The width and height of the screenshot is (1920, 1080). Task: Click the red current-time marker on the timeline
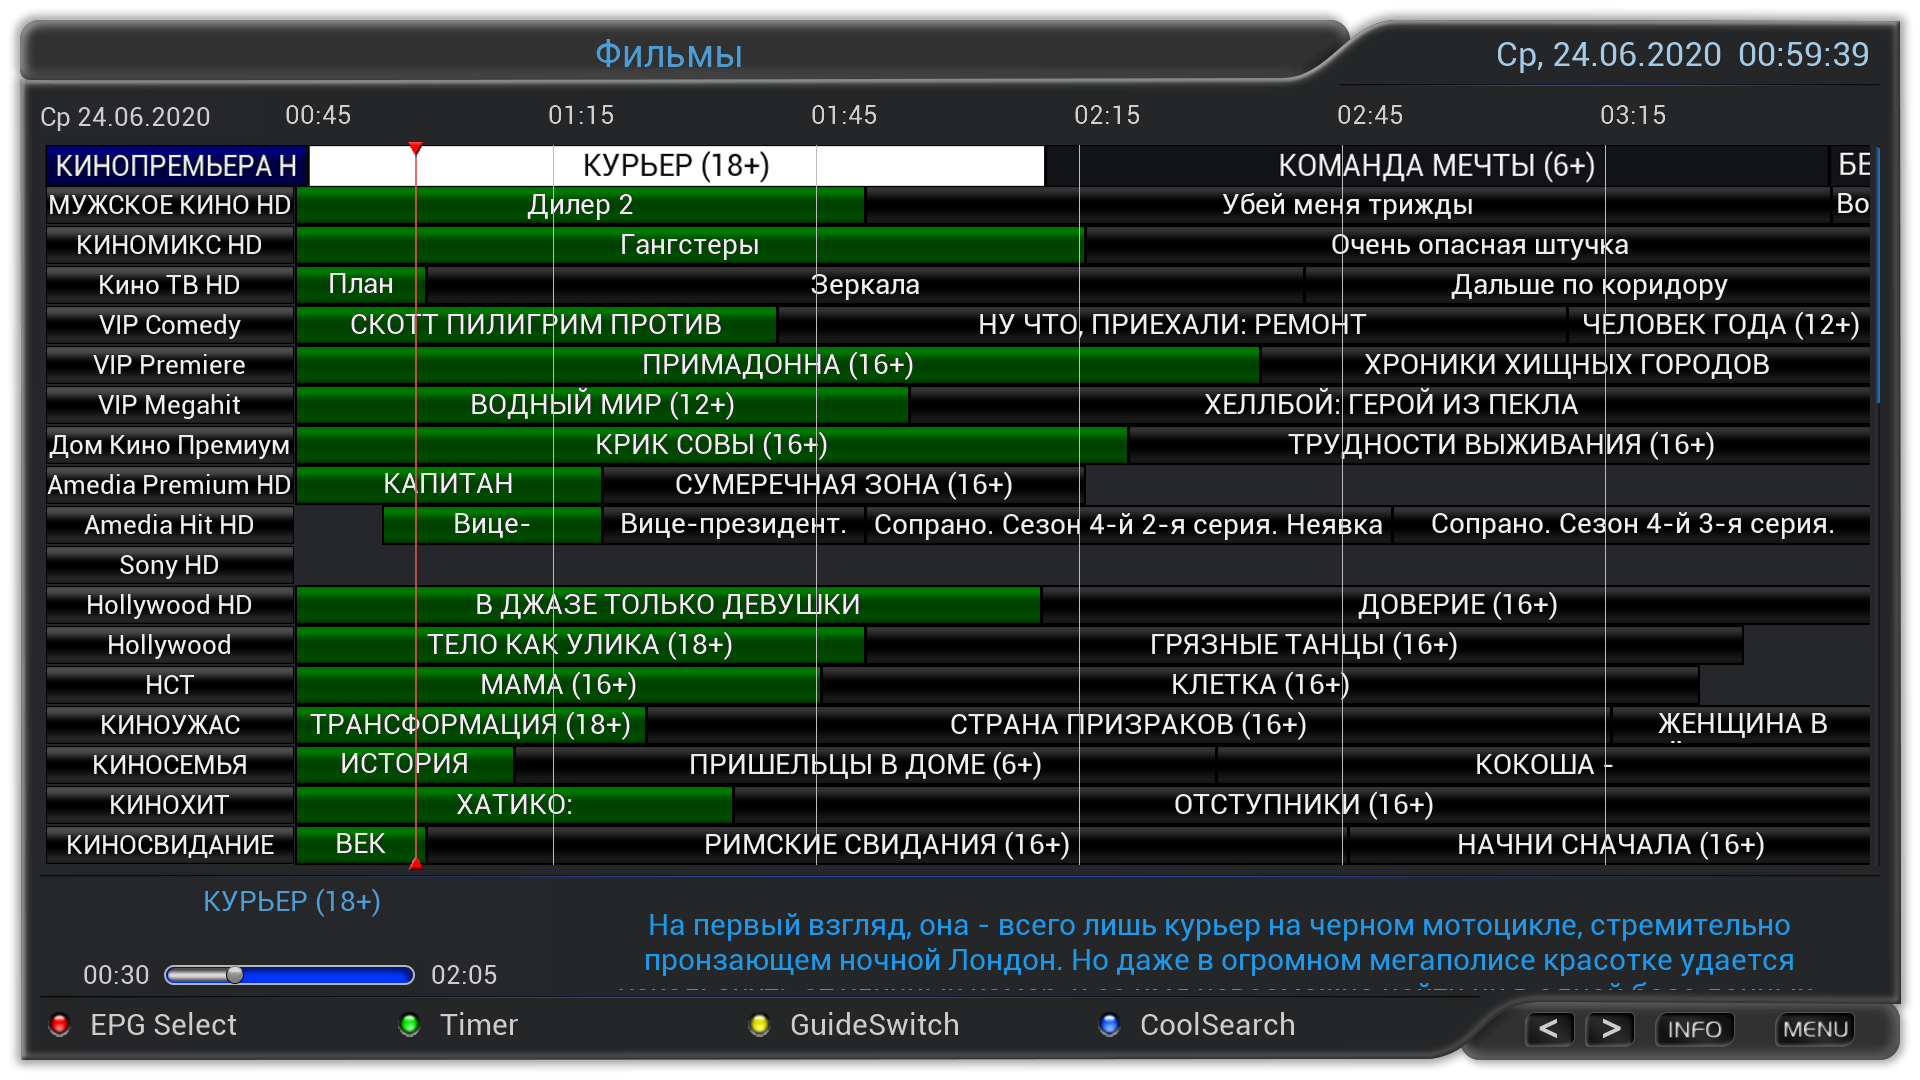tap(416, 149)
